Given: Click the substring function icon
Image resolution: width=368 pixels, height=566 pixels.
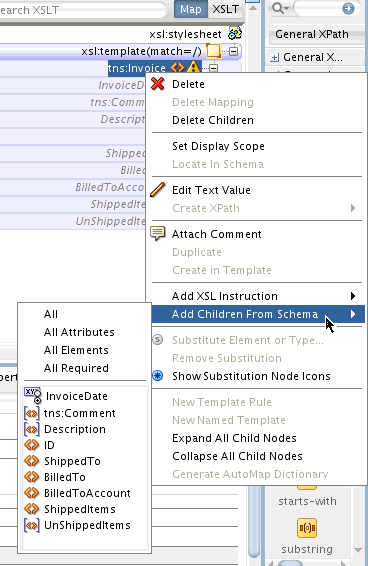Looking at the screenshot, I should (x=307, y=527).
